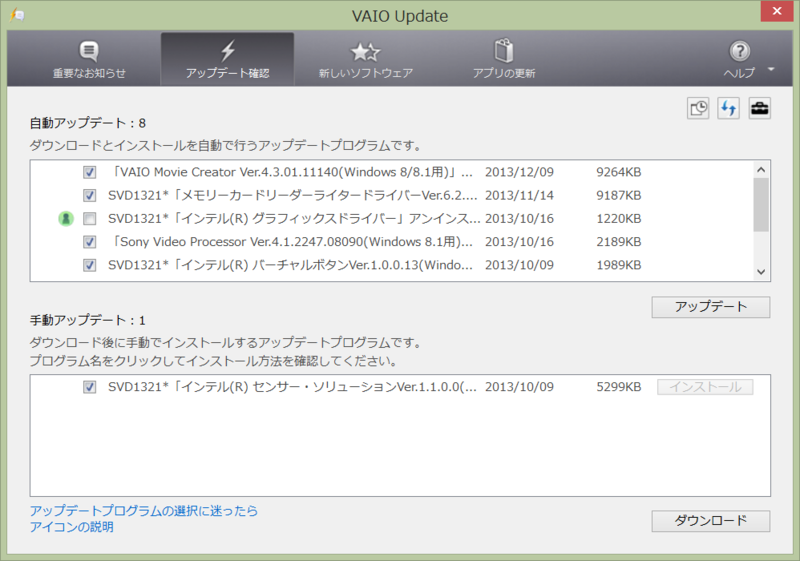Click the update history clock icon

click(x=698, y=108)
